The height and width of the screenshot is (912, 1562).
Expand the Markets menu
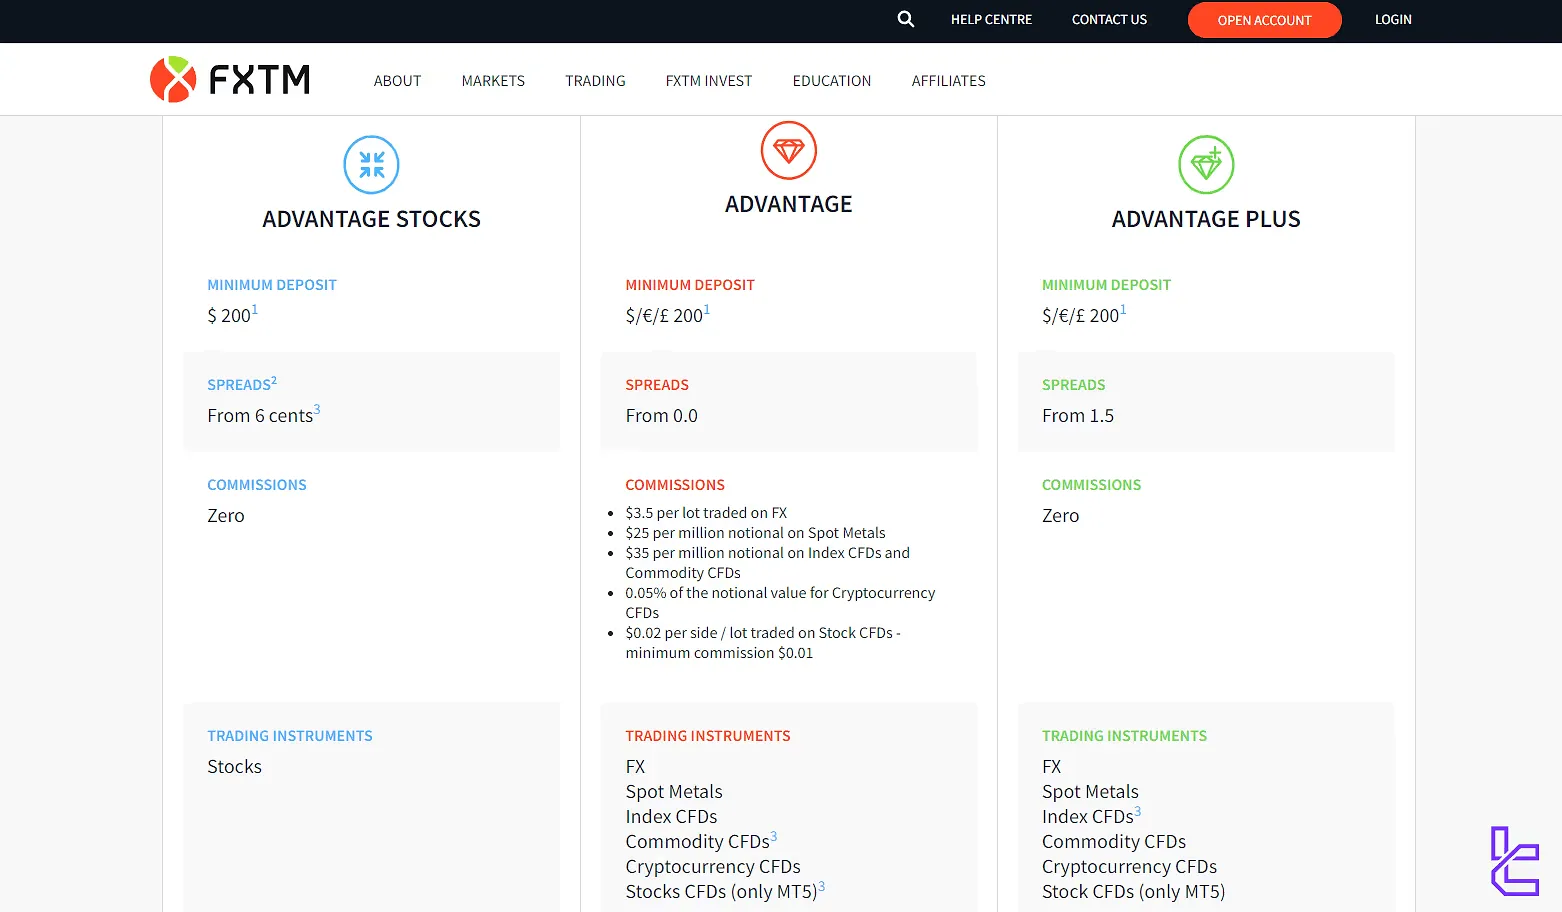pos(493,81)
